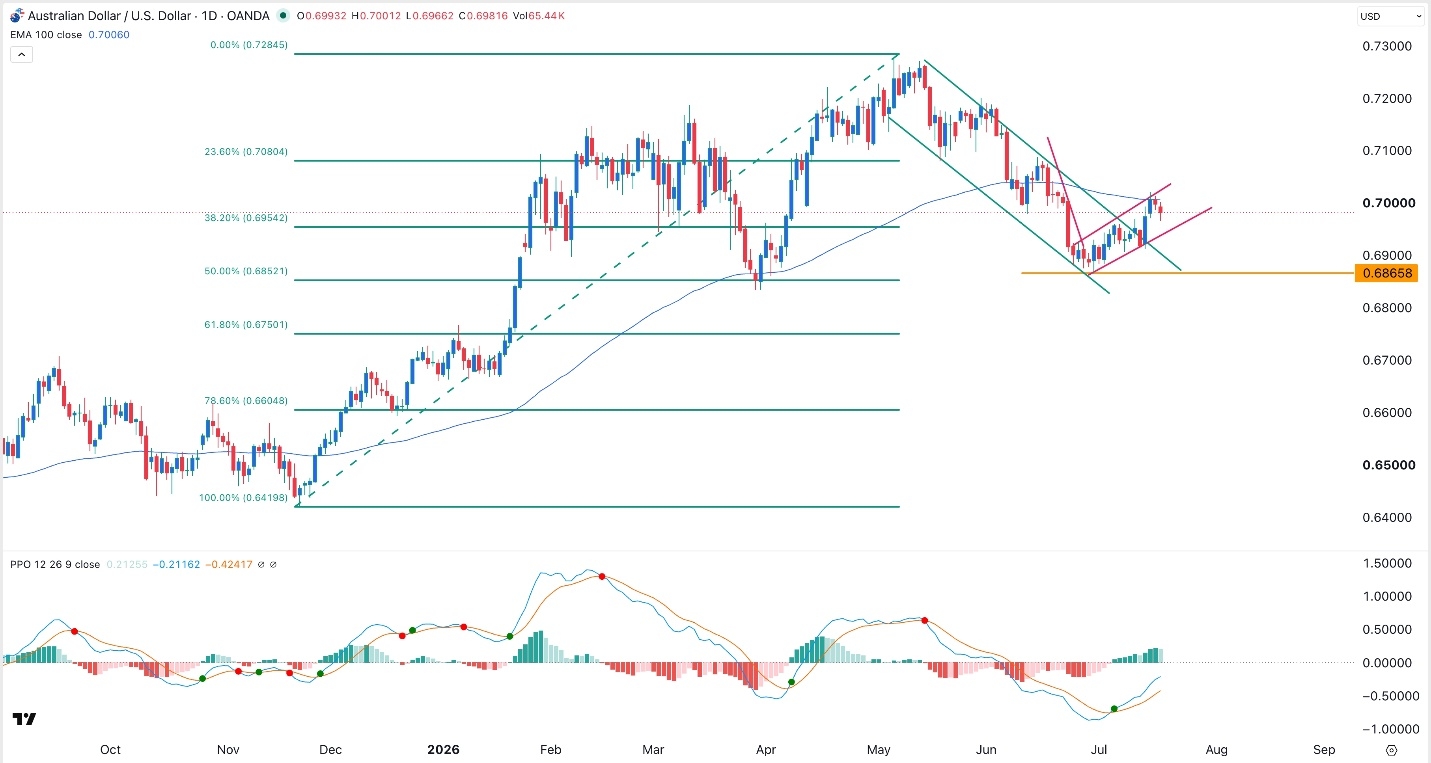Screen dimensions: 1431x763
Task: Click the AUD/USD flag symbol icon
Action: click(17, 15)
